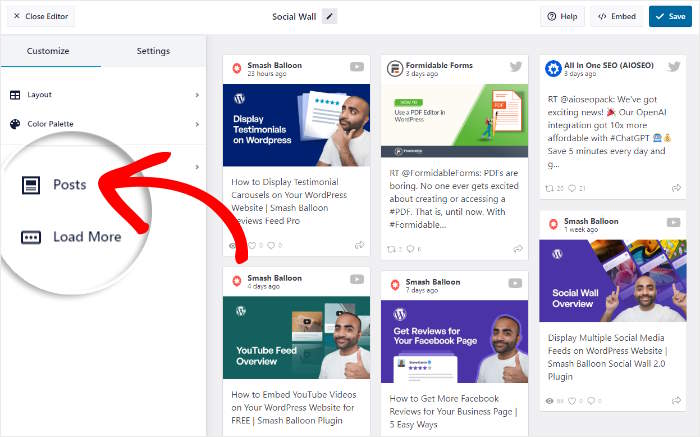
Task: Click Smash Balloon avatar on 4 days ago post
Action: 237,281
